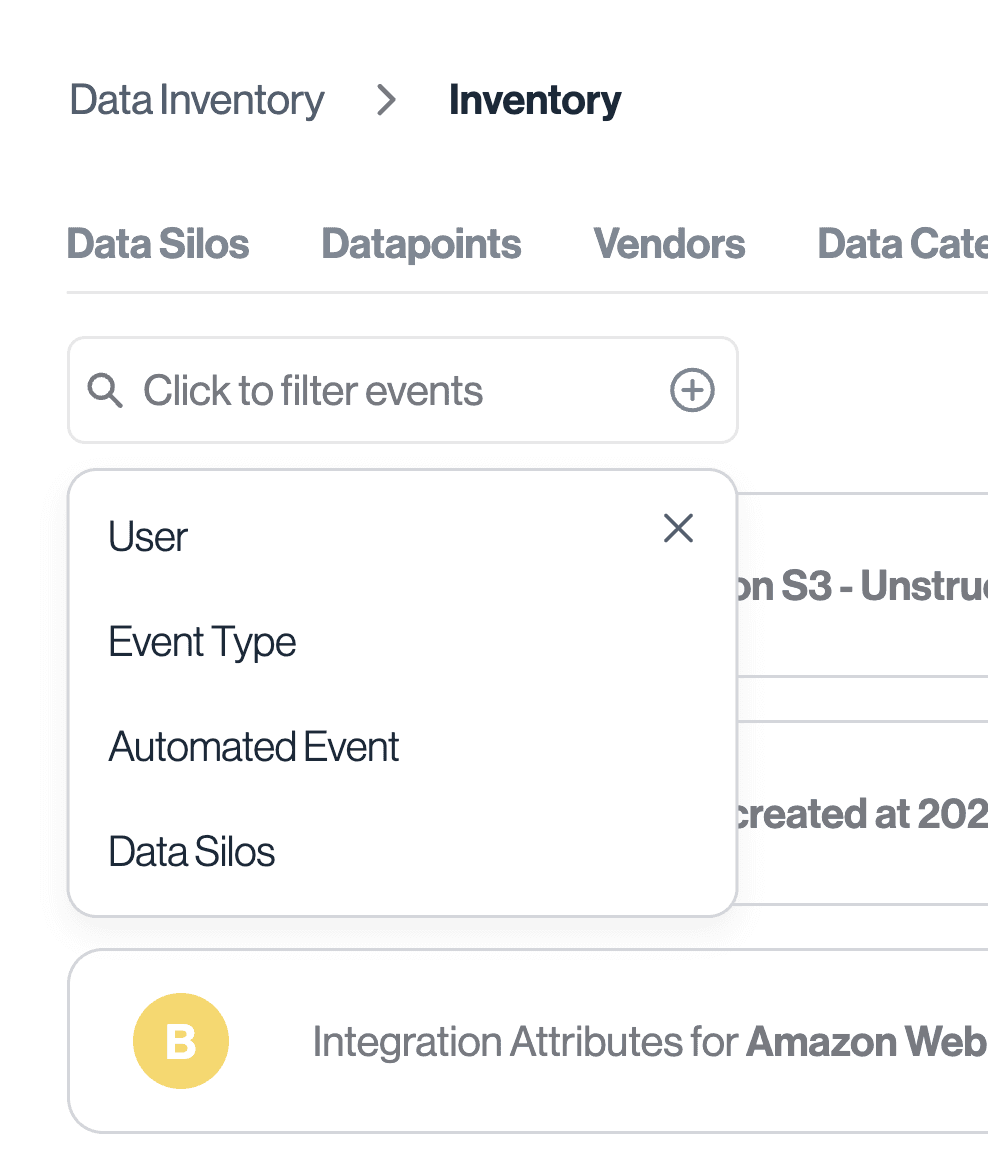Navigate back via the Data Inventory breadcrumb

click(x=196, y=100)
